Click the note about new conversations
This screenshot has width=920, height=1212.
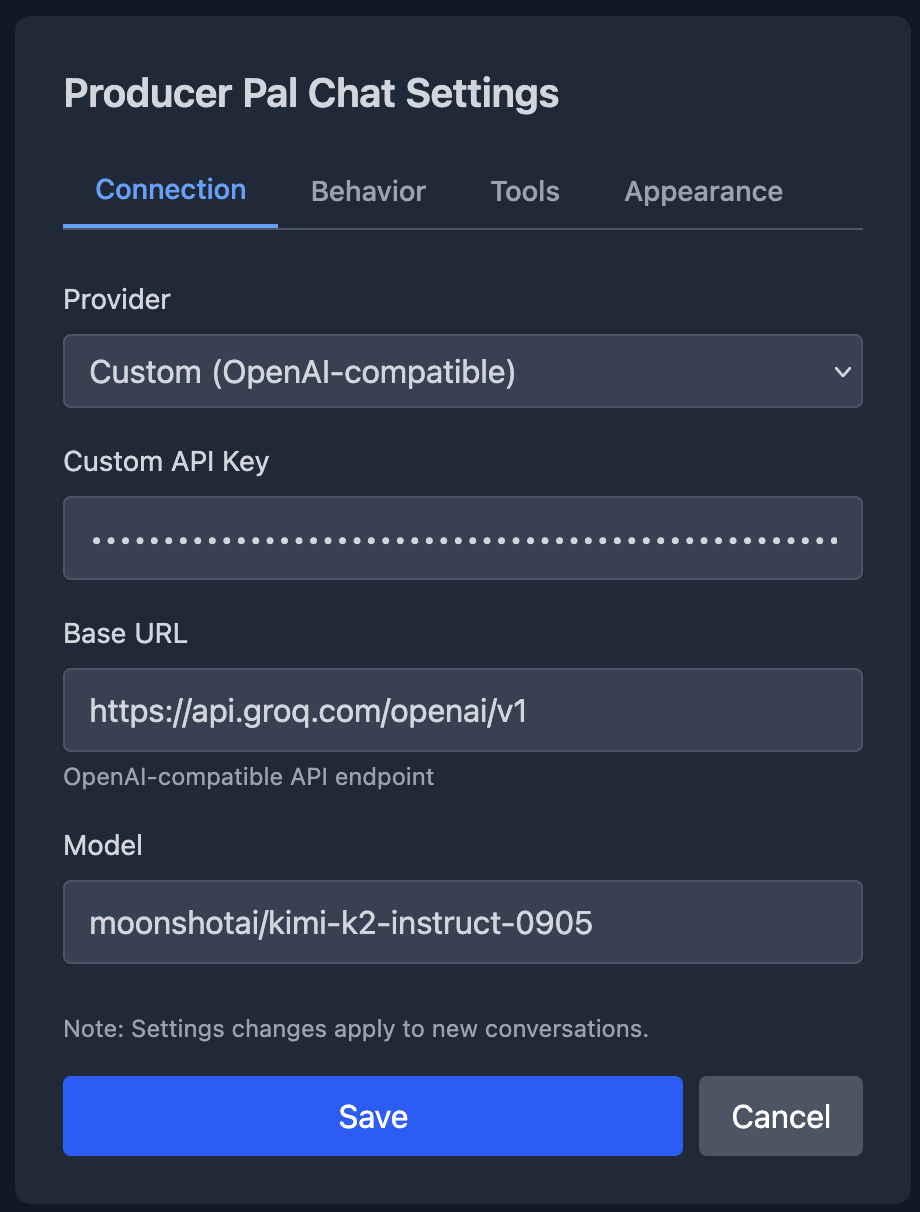click(356, 1029)
